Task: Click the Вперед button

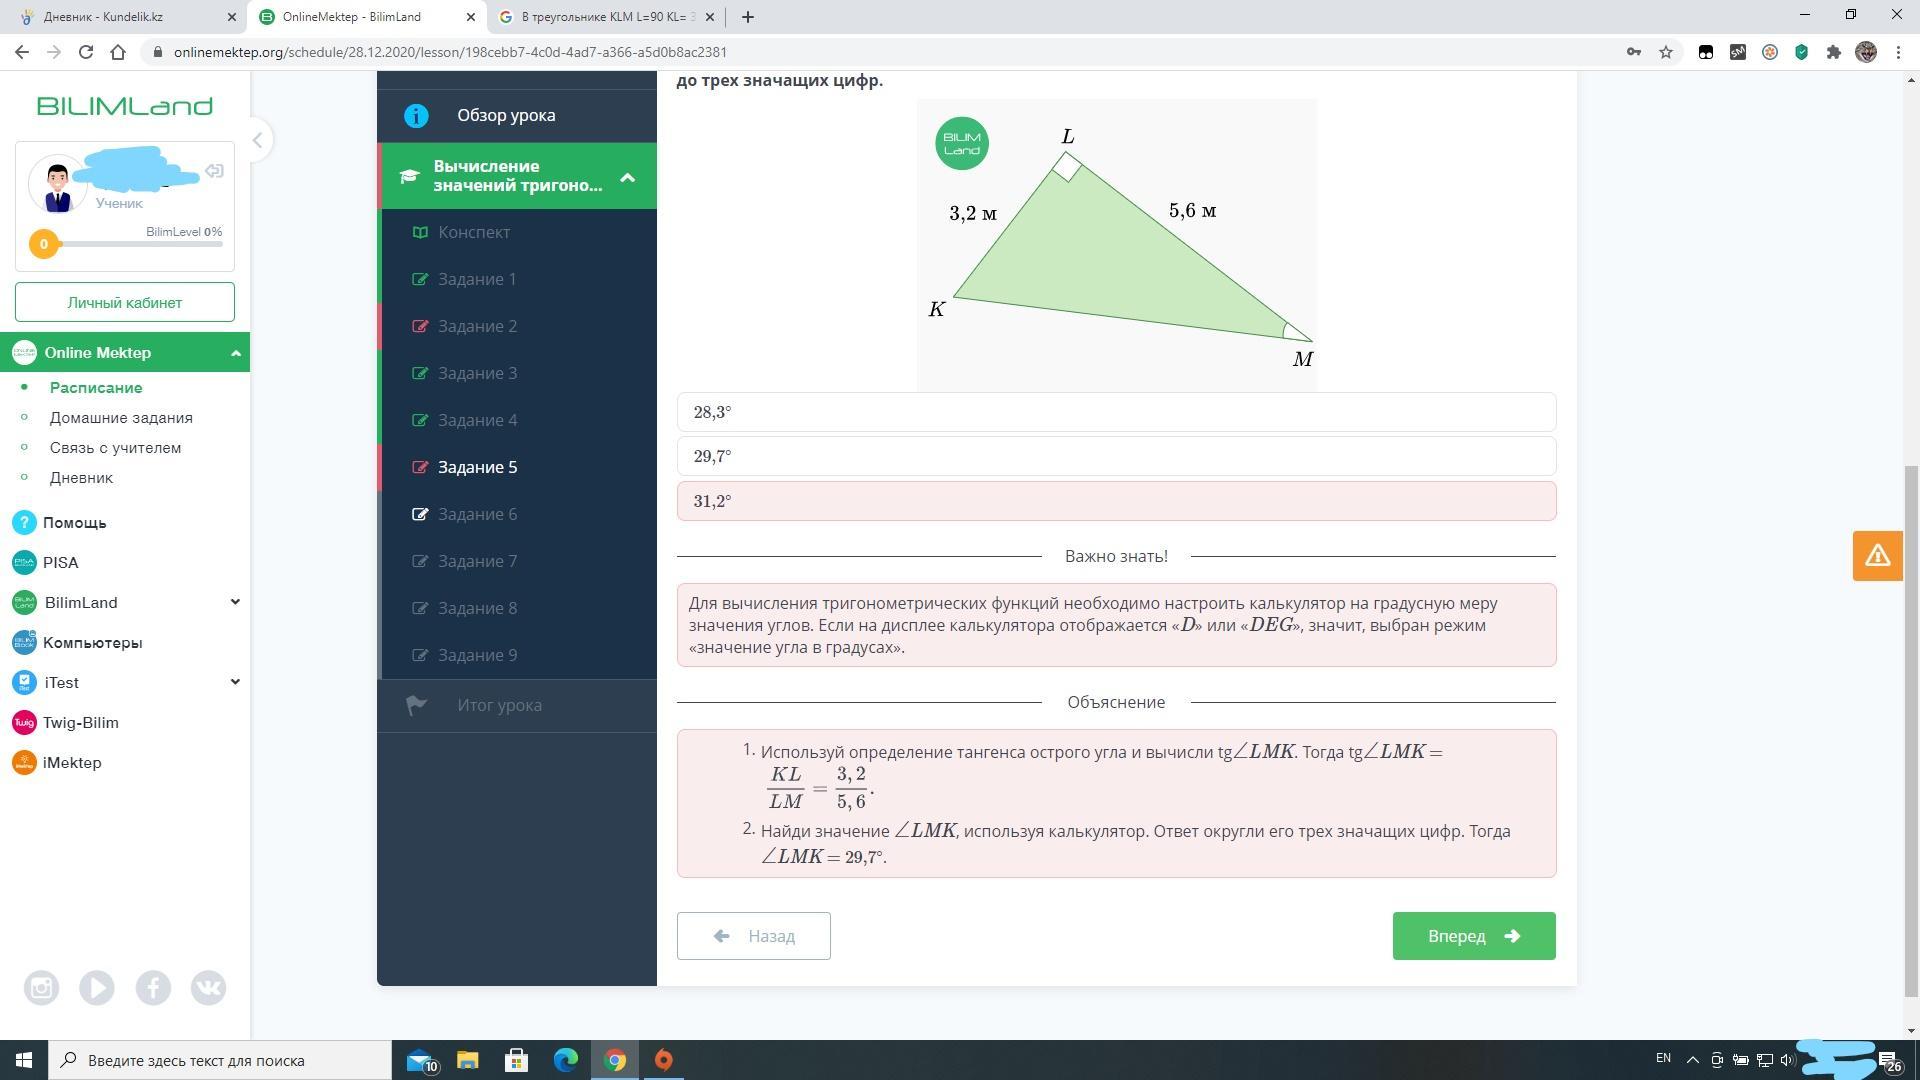Action: 1473,936
